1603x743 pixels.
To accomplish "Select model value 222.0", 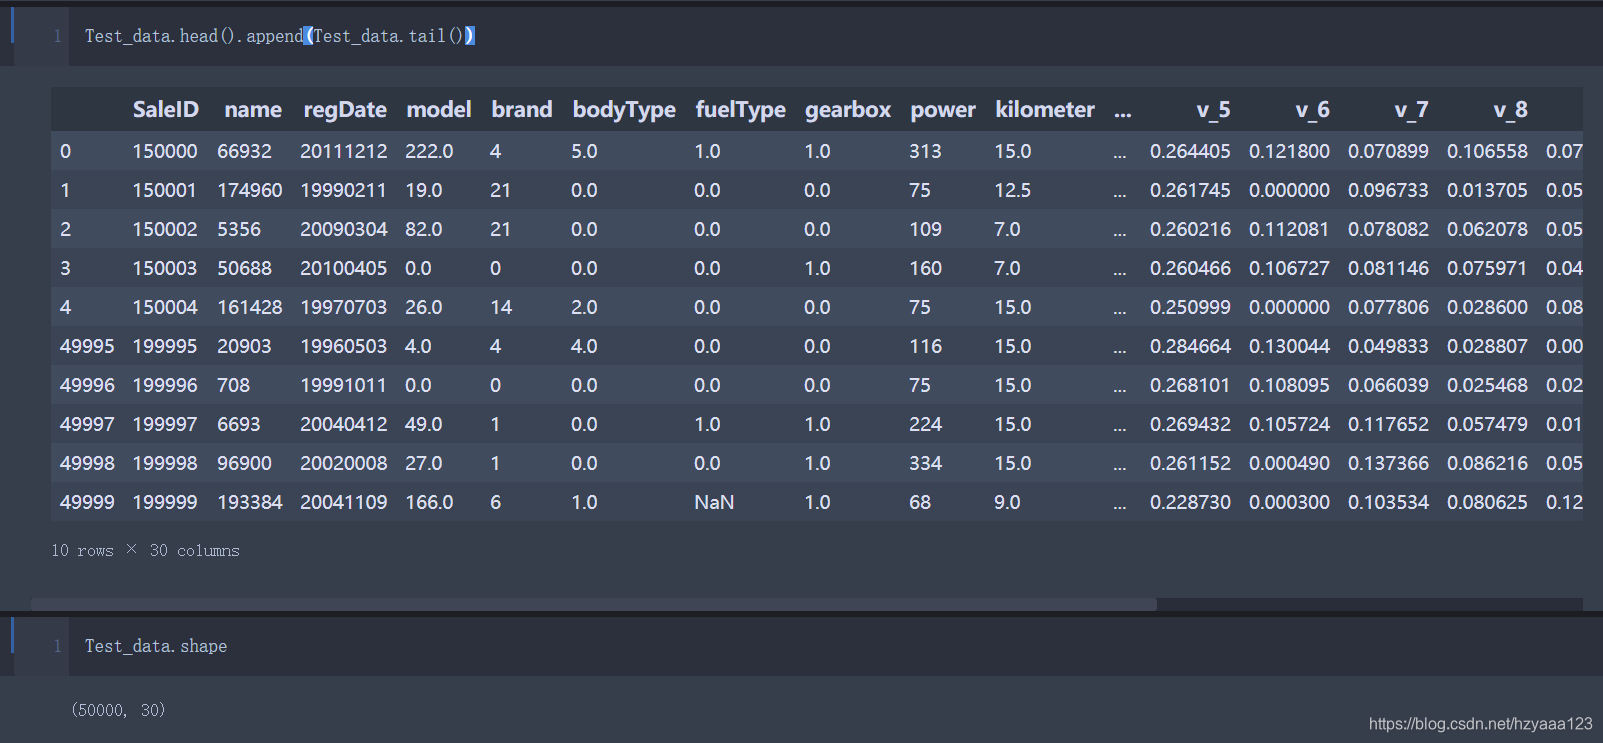I will (429, 151).
